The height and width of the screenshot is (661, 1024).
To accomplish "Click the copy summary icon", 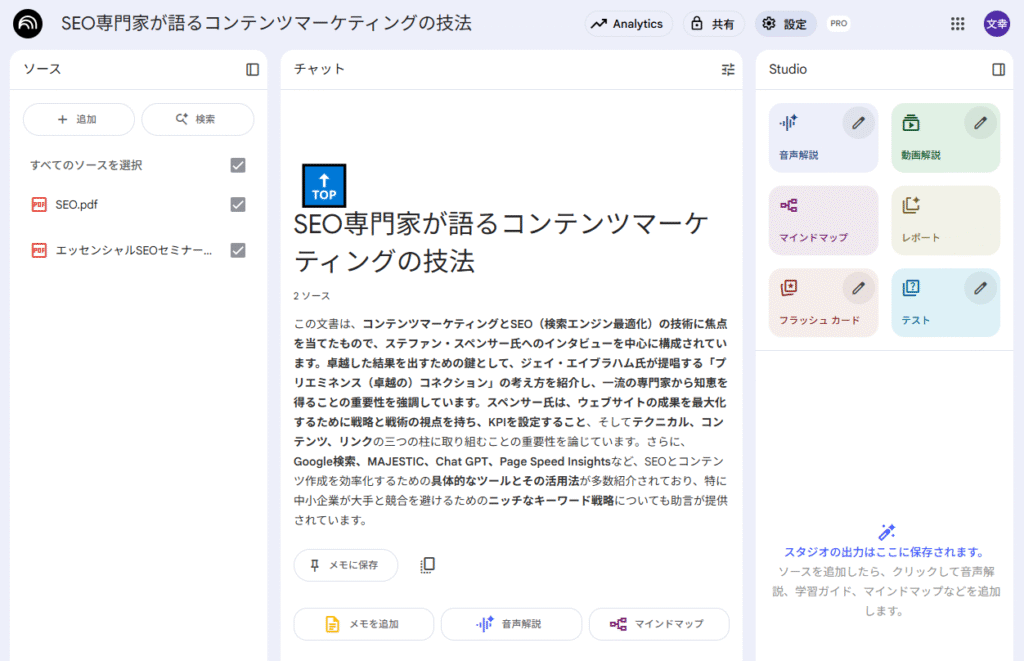I will 427,565.
